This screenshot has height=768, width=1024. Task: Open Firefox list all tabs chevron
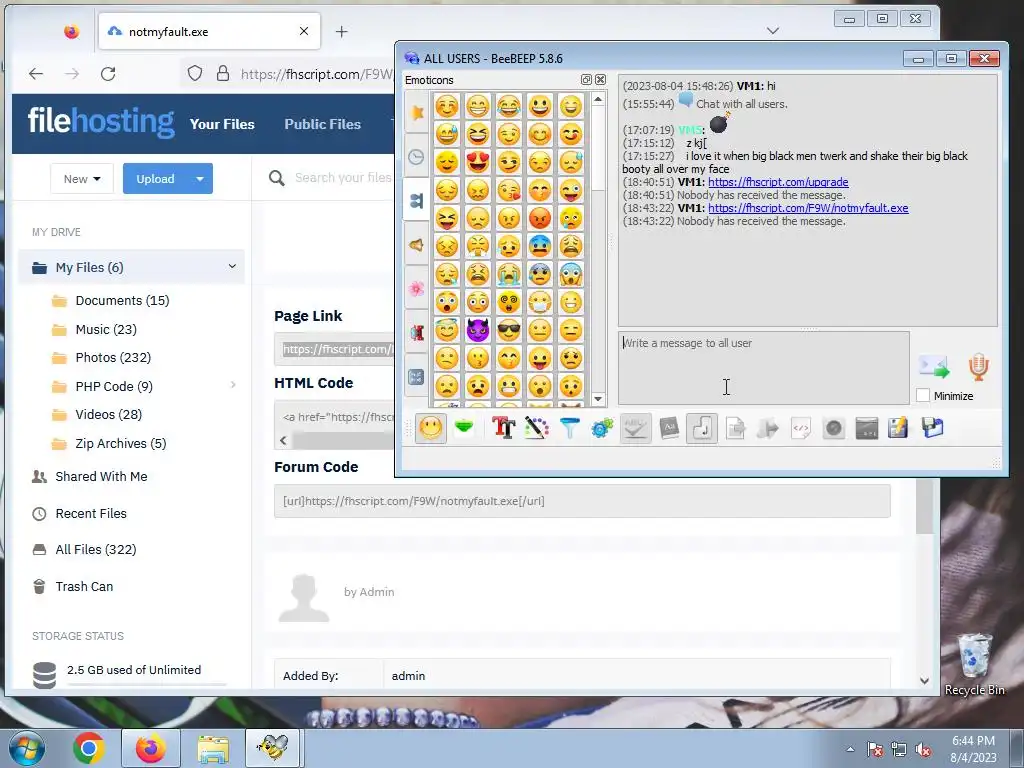(x=773, y=31)
